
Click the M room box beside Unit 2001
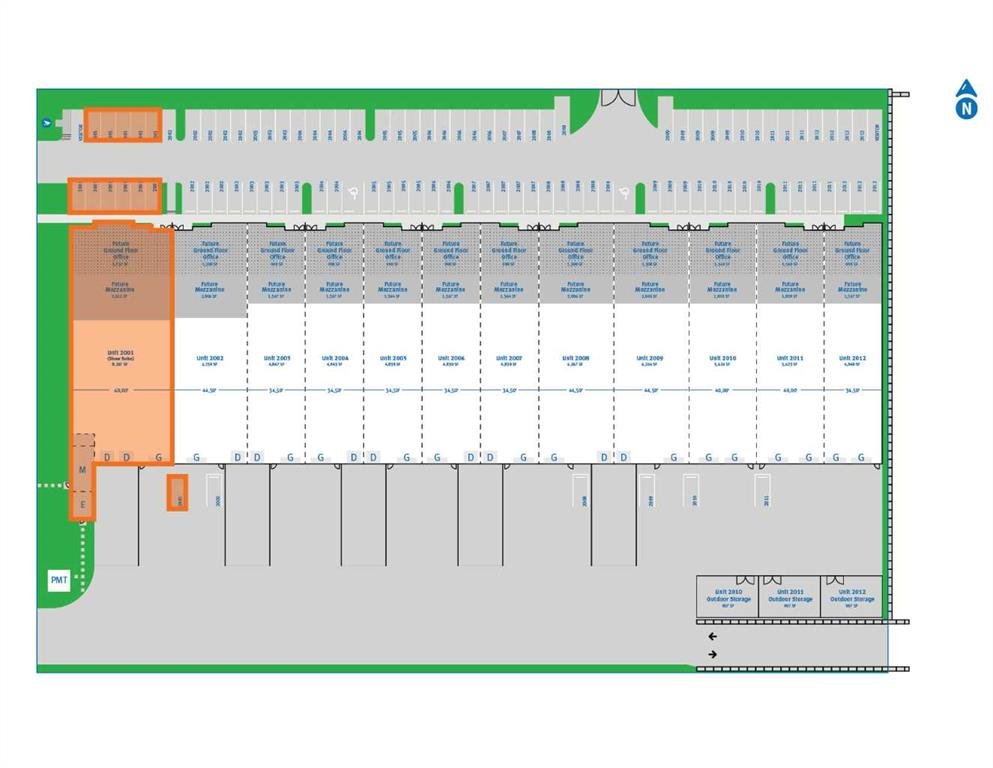[x=83, y=469]
